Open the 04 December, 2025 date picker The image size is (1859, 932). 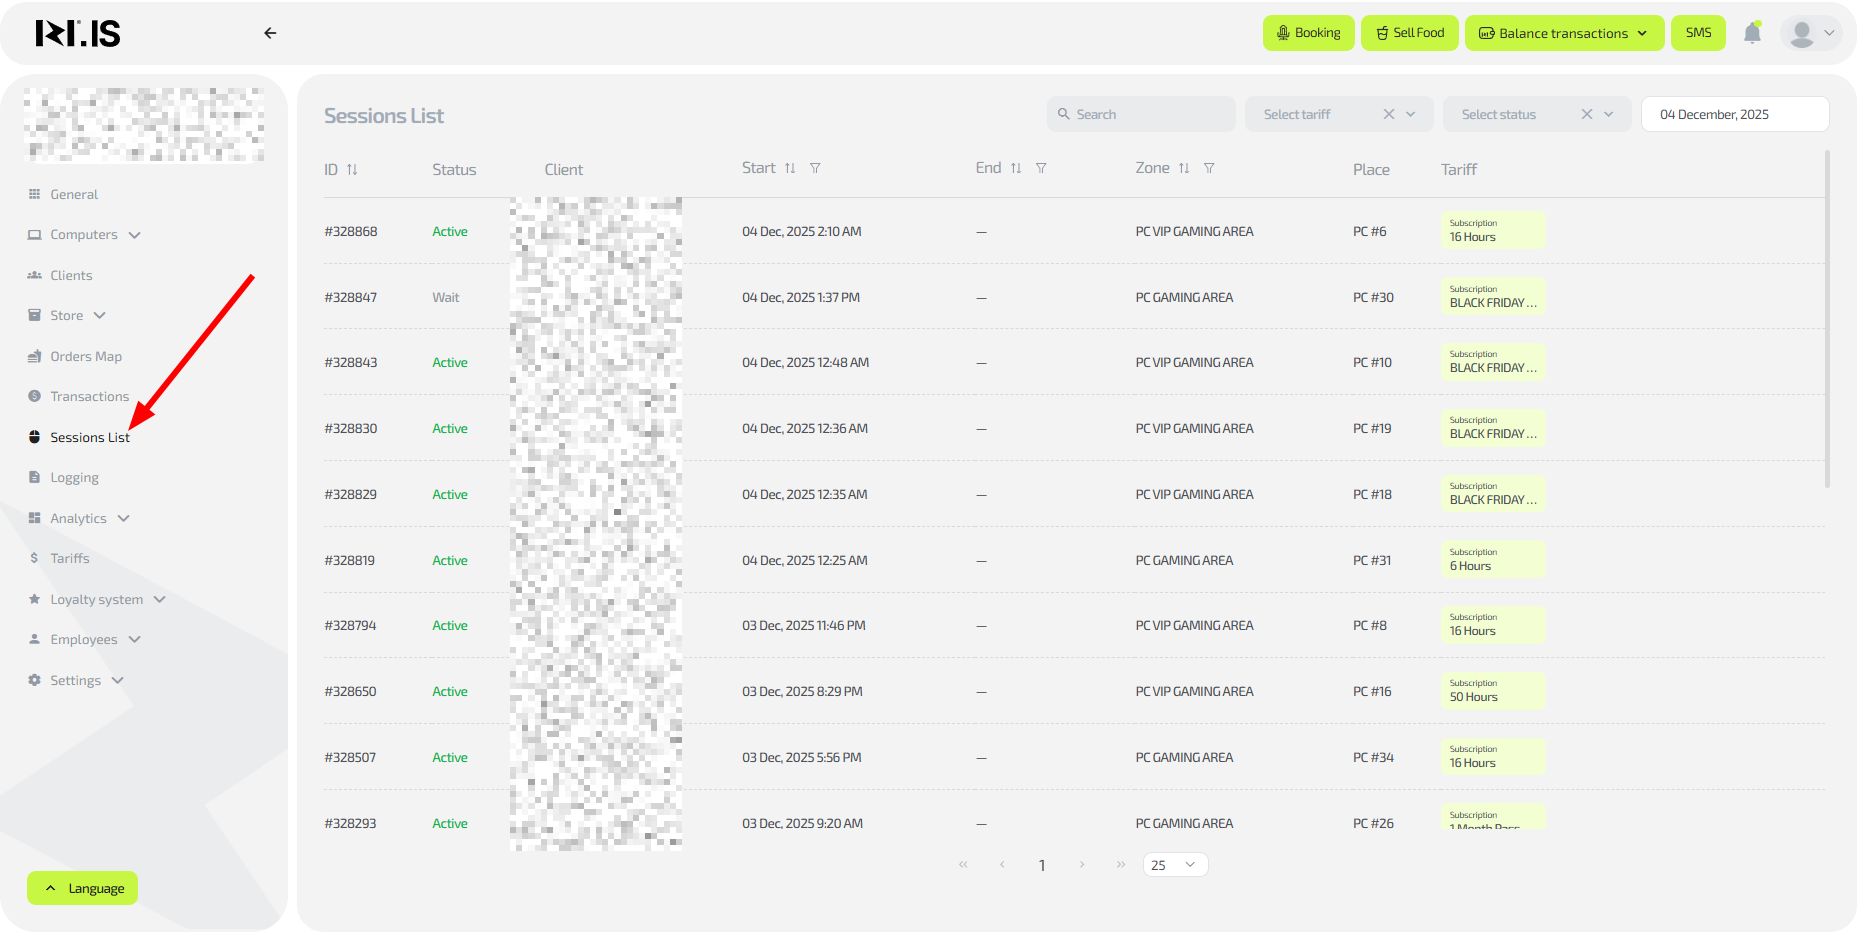pos(1734,114)
